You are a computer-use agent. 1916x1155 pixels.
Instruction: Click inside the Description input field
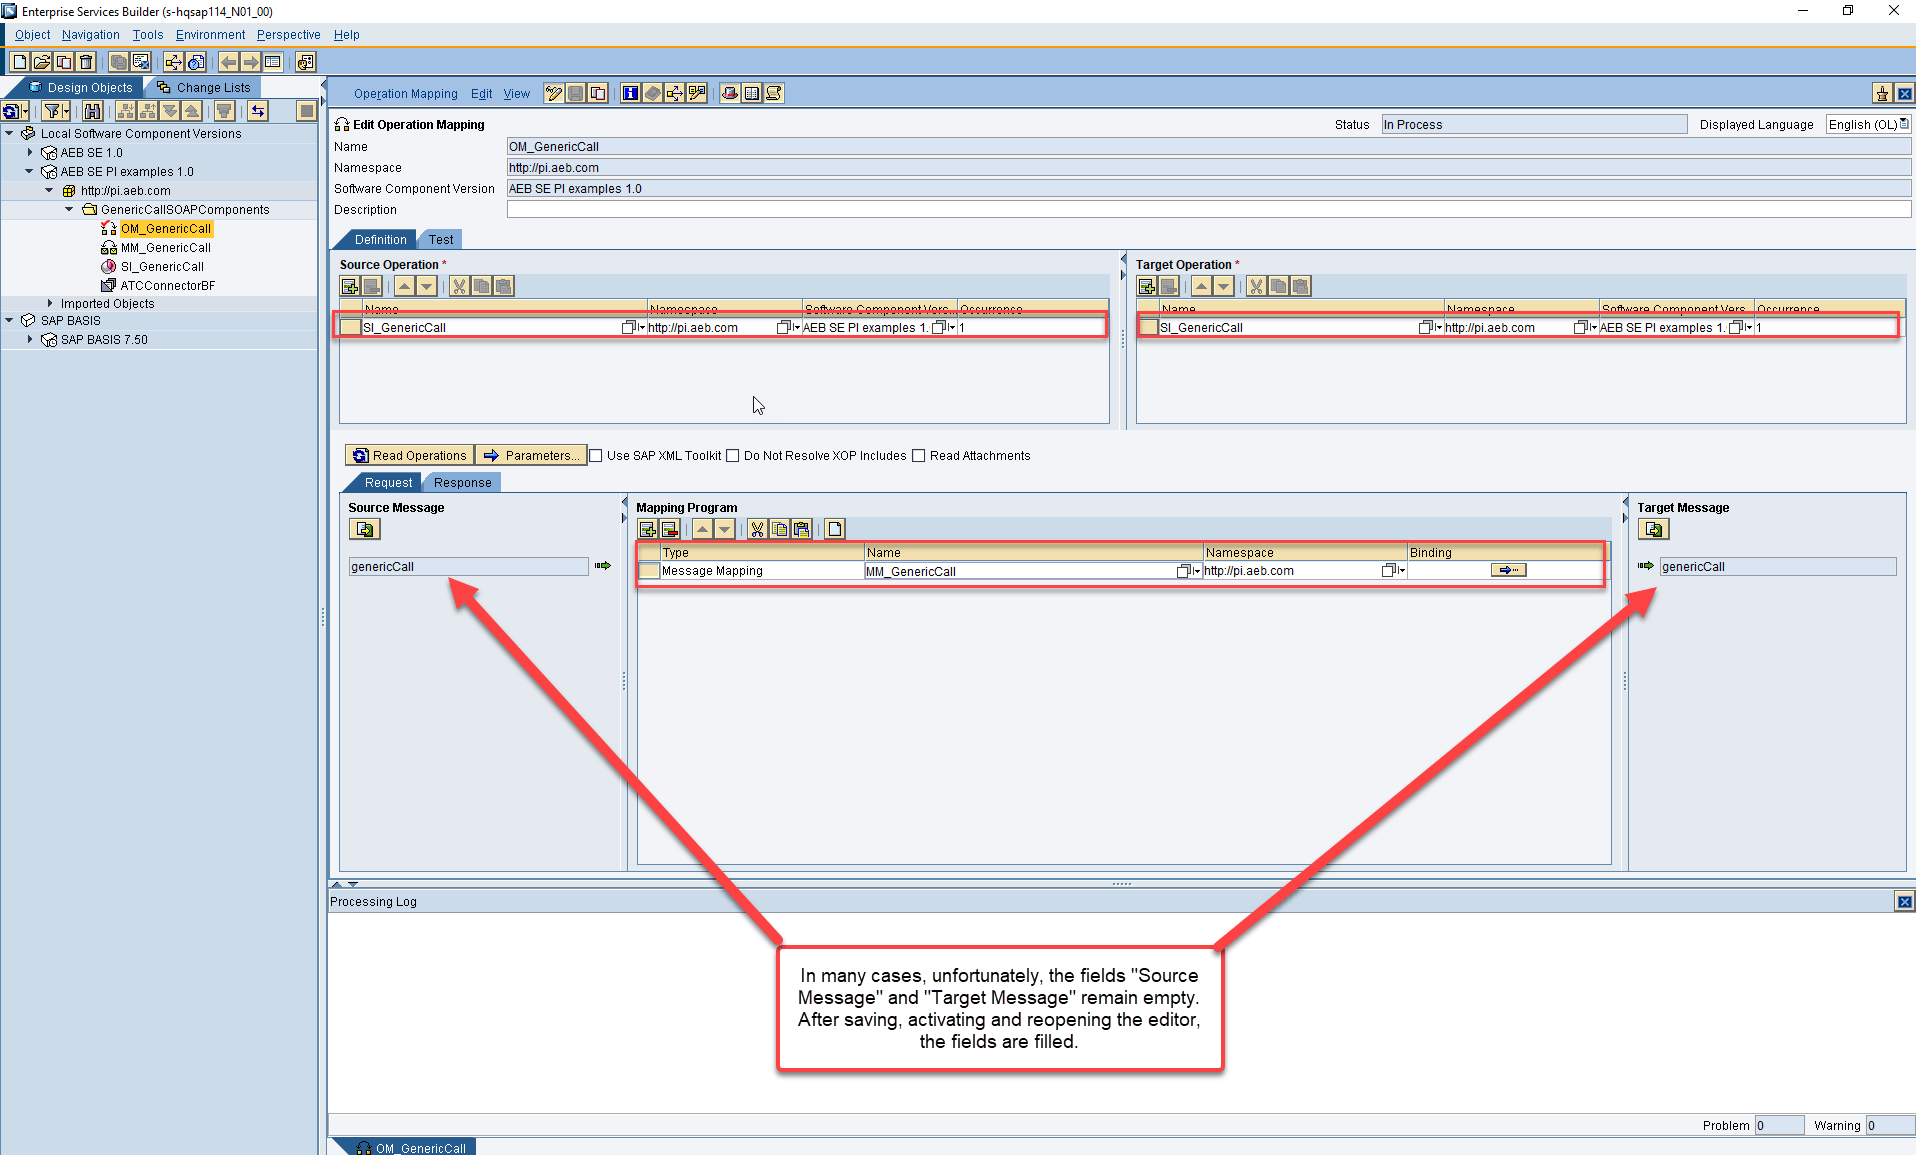point(900,209)
